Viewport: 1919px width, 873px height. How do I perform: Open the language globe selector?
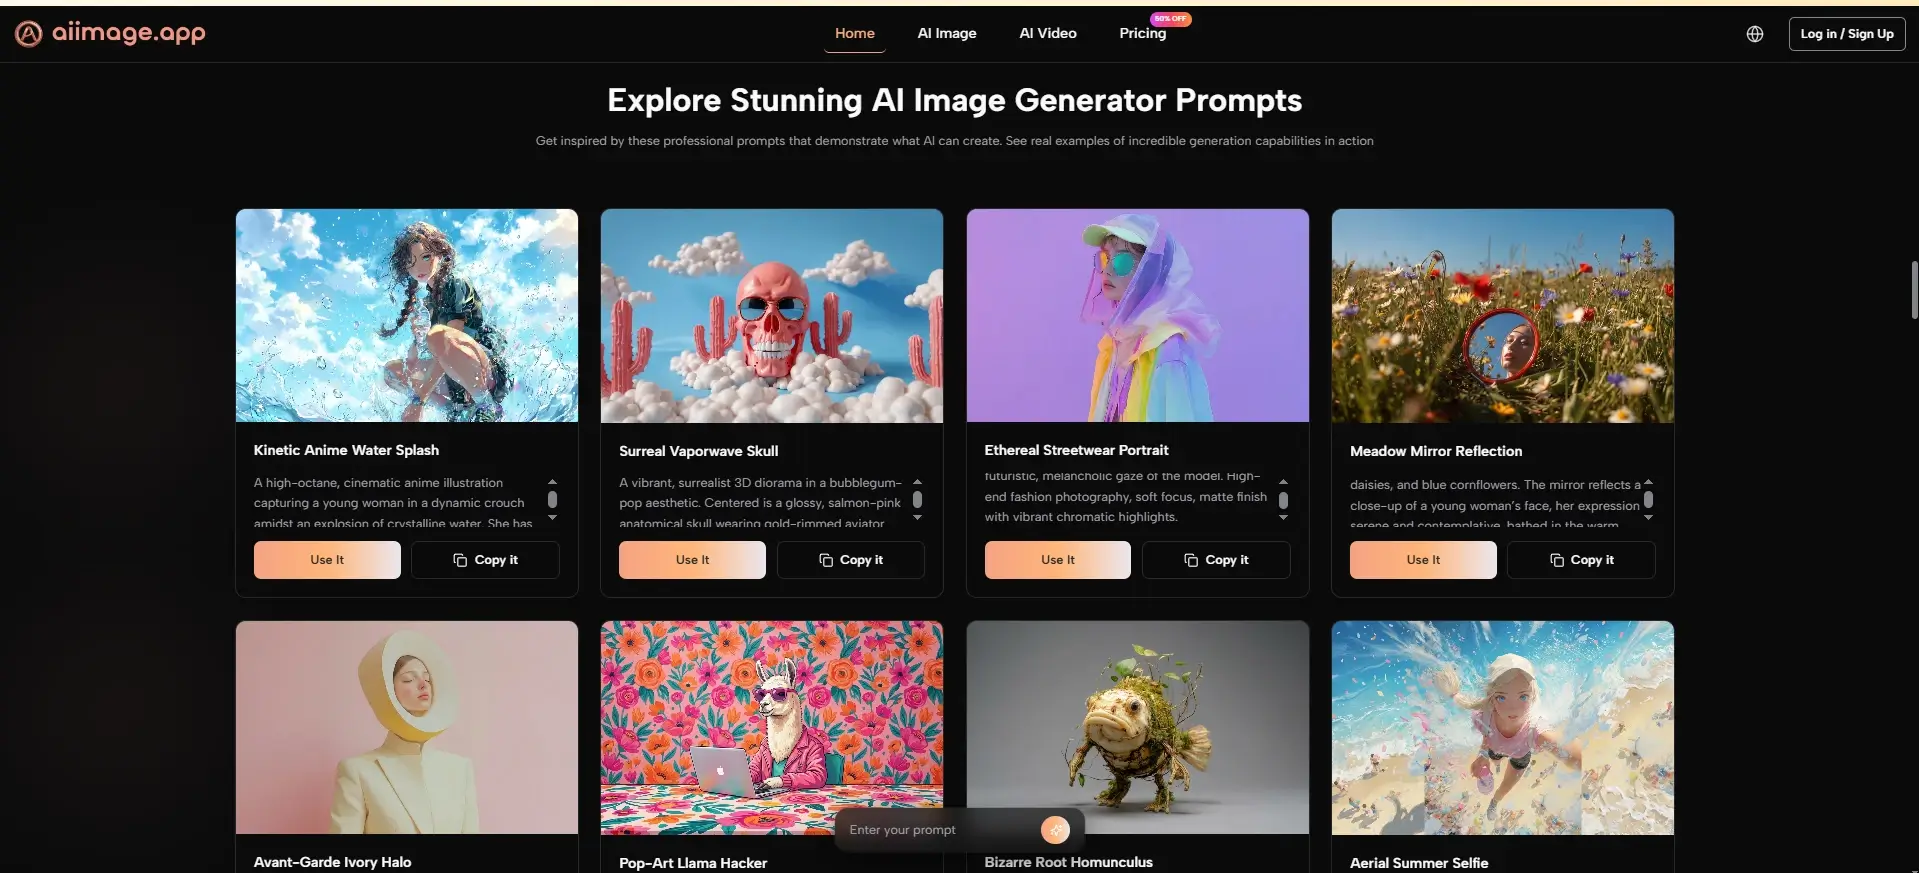click(1755, 34)
